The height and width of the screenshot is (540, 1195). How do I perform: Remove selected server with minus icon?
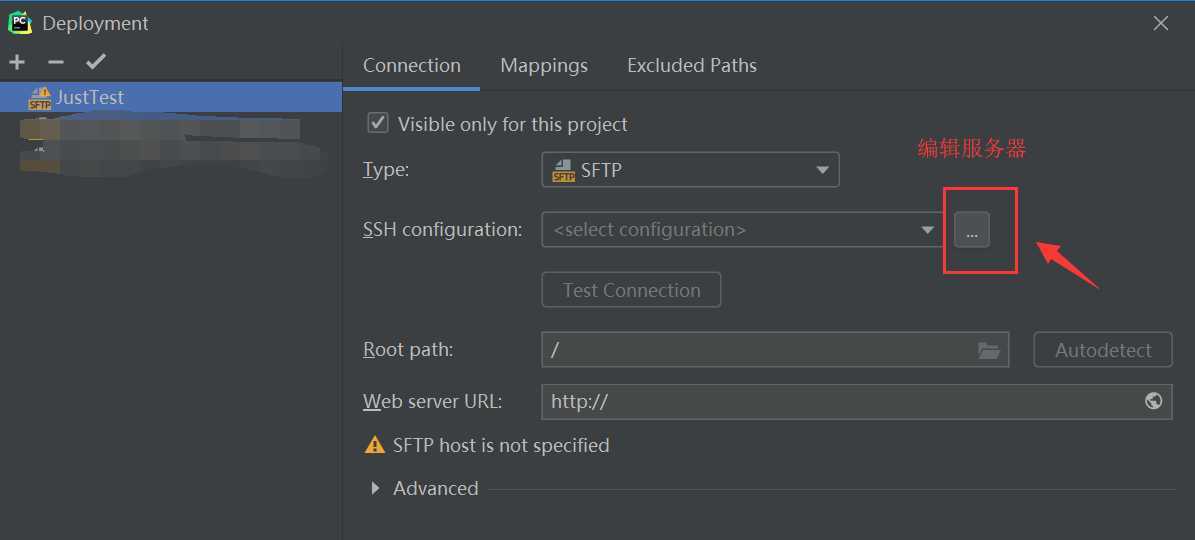click(x=56, y=62)
